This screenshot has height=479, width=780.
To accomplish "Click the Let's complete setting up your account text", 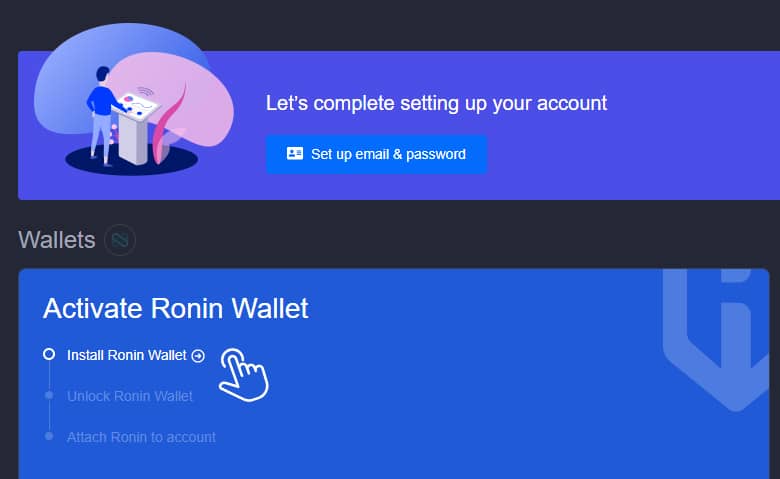I will (x=436, y=103).
